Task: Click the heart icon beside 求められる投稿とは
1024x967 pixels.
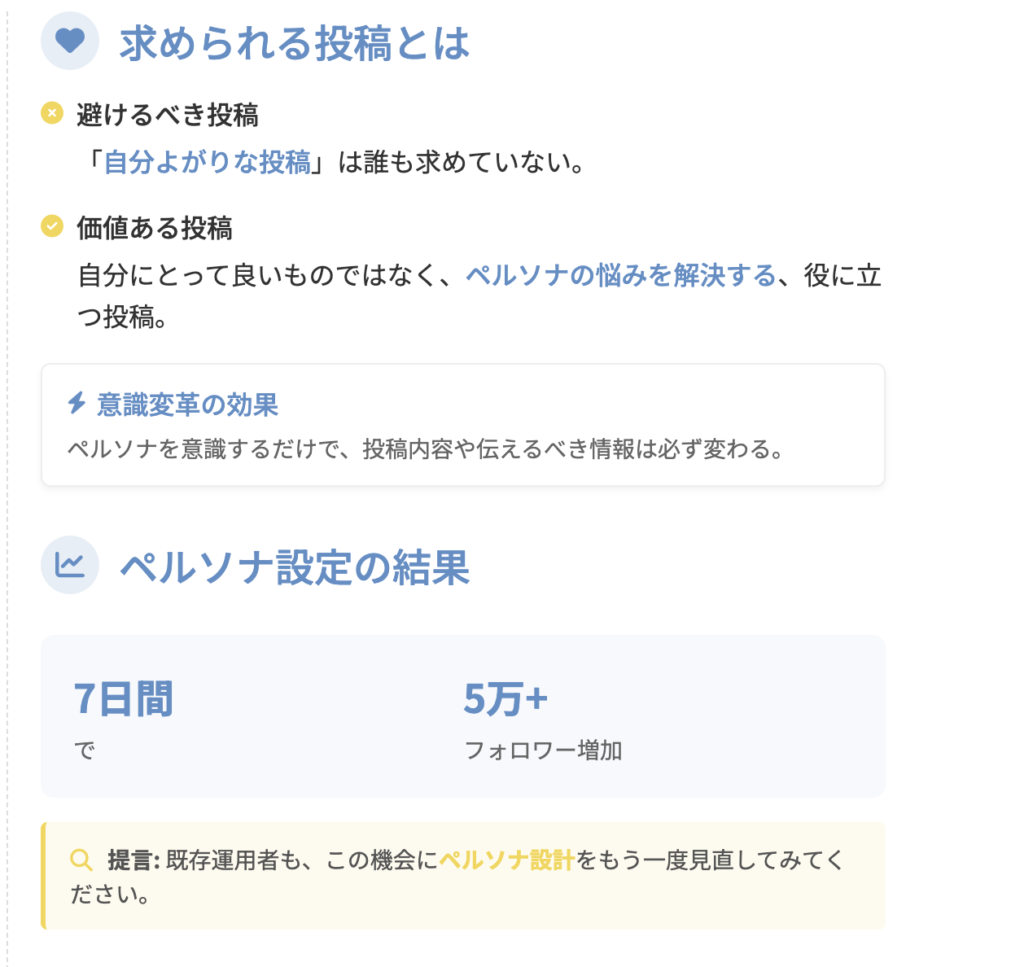Action: coord(69,41)
